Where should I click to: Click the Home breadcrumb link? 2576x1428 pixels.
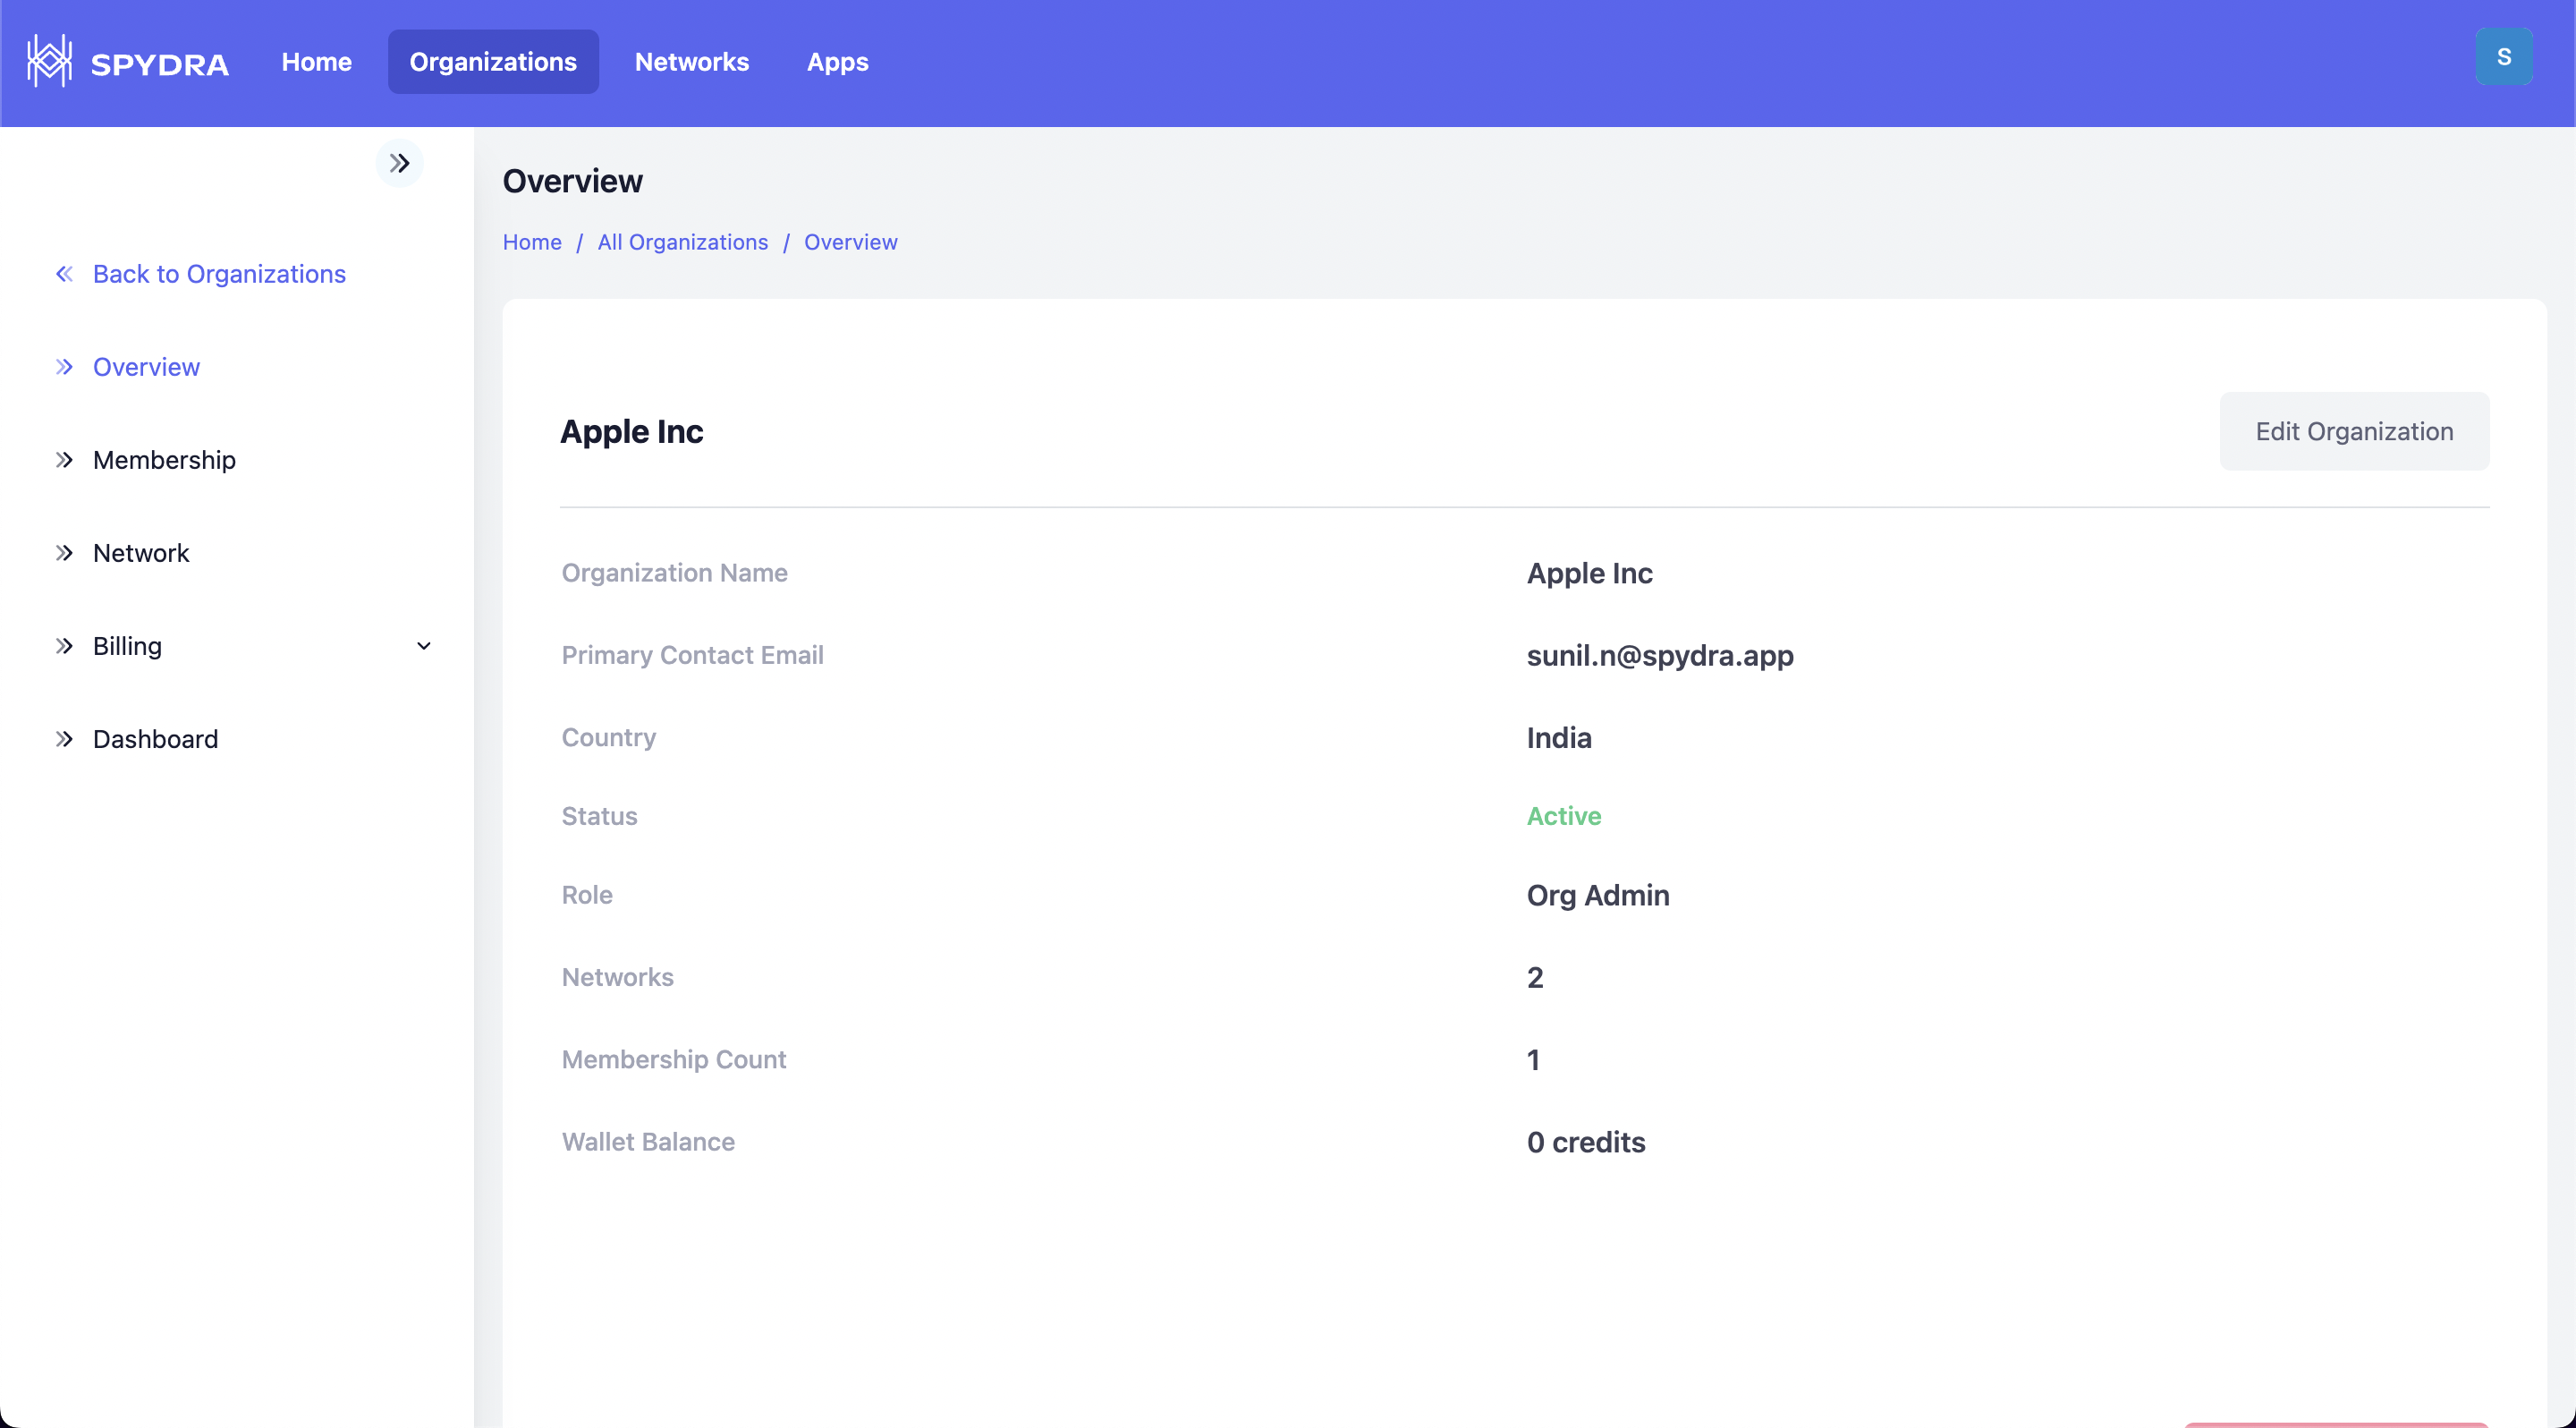tap(532, 242)
